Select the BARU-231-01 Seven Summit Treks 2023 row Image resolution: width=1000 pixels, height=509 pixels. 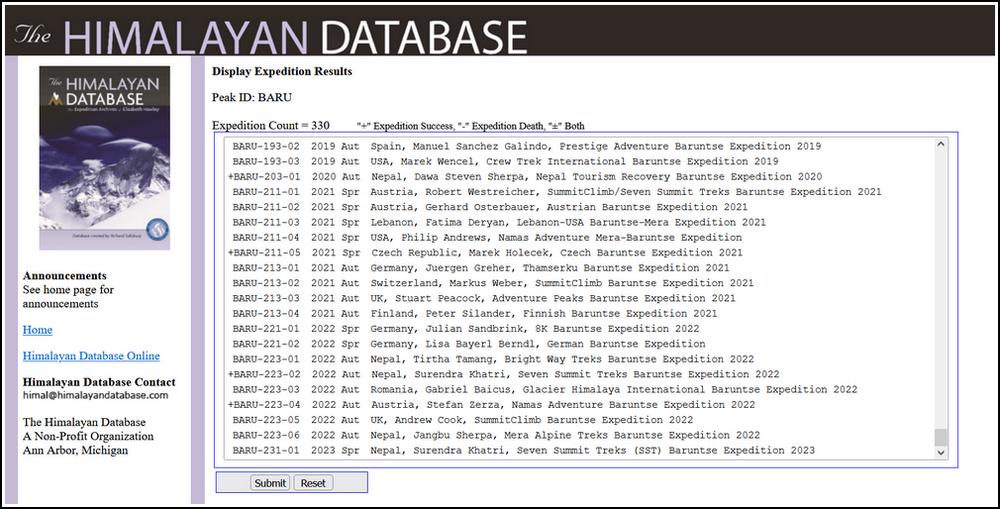pos(579,450)
